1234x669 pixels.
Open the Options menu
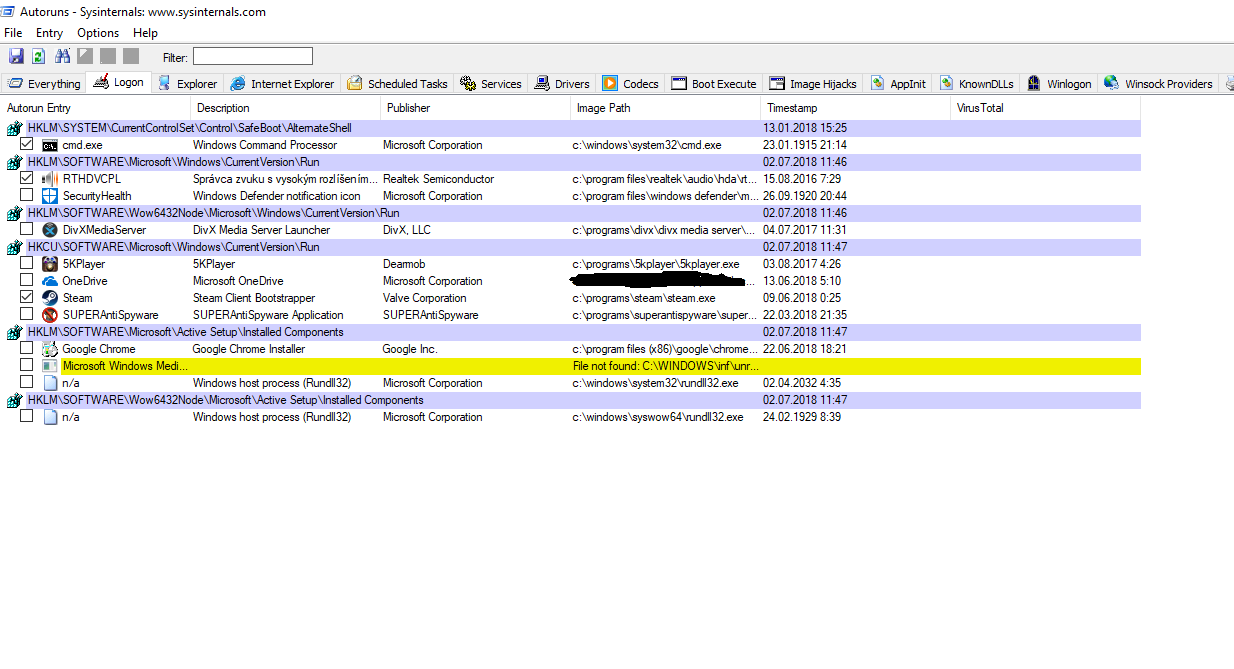tap(98, 33)
